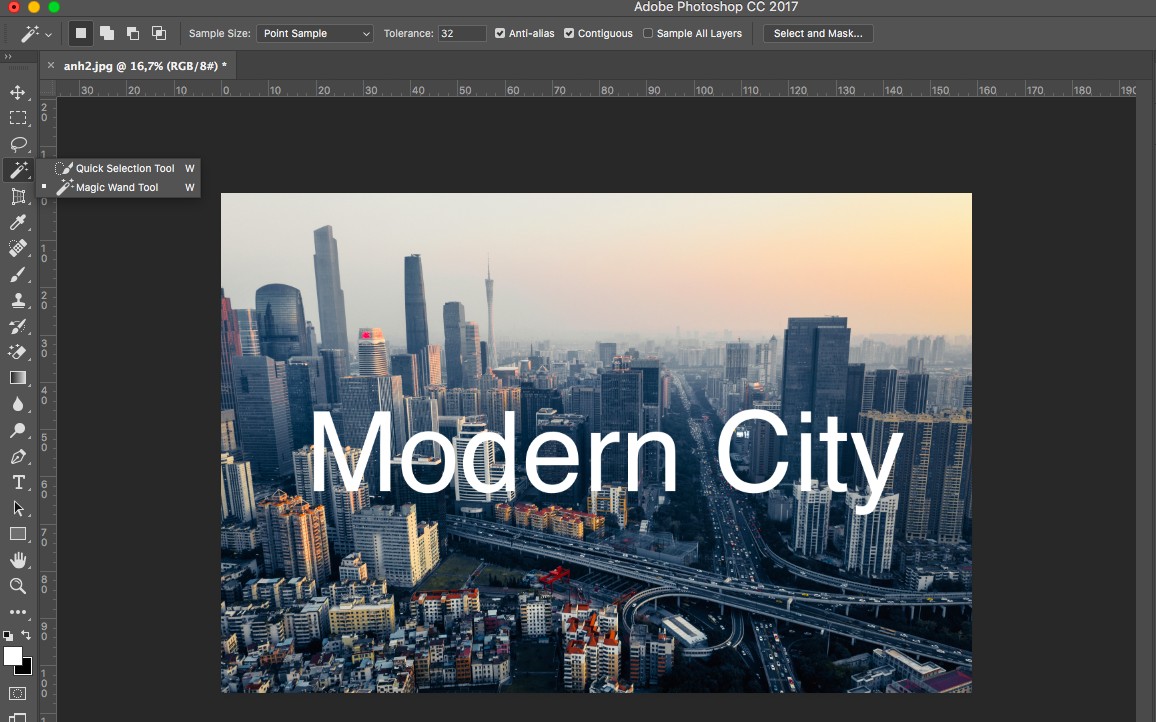Open the Sample Size dropdown
The image size is (1156, 722).
(x=314, y=33)
